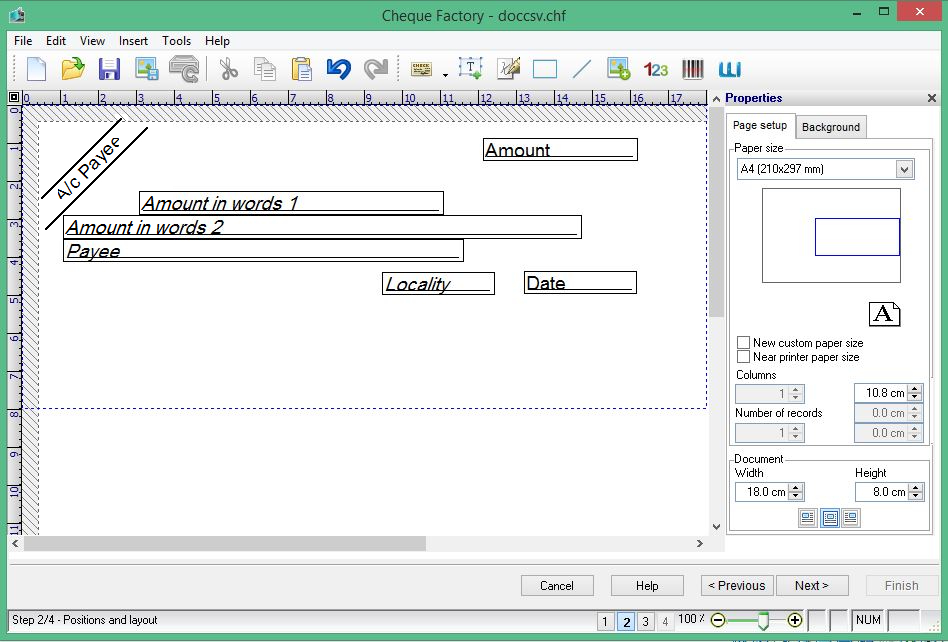The image size is (948, 642).
Task: Go to step 1 in status bar
Action: pyautogui.click(x=605, y=621)
